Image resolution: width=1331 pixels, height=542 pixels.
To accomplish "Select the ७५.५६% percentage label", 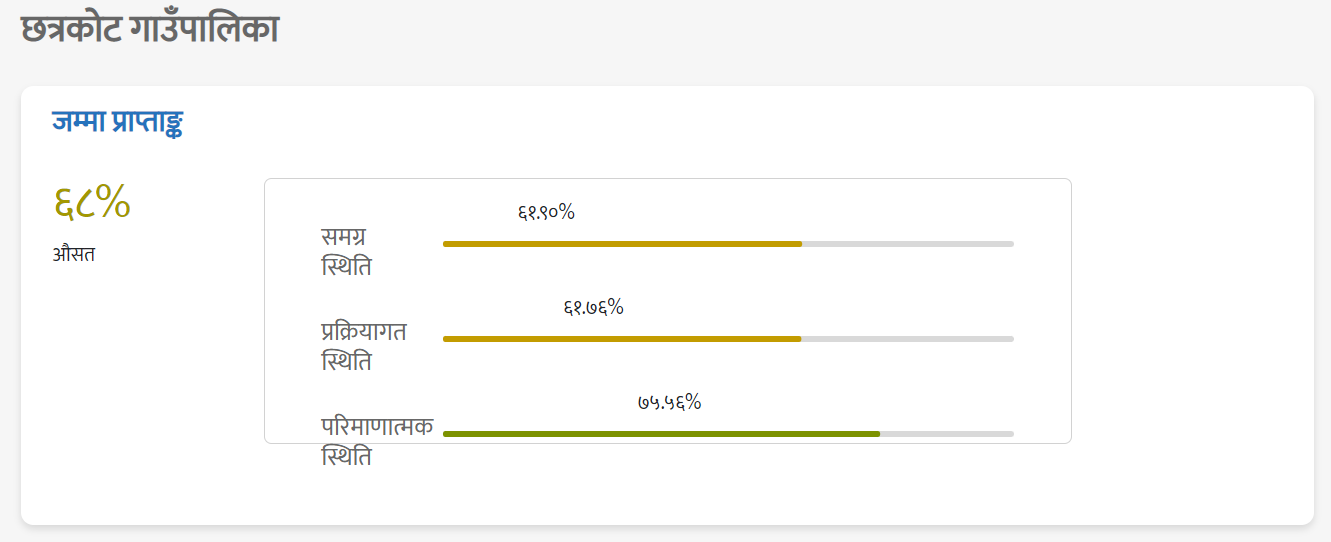I will coord(670,403).
